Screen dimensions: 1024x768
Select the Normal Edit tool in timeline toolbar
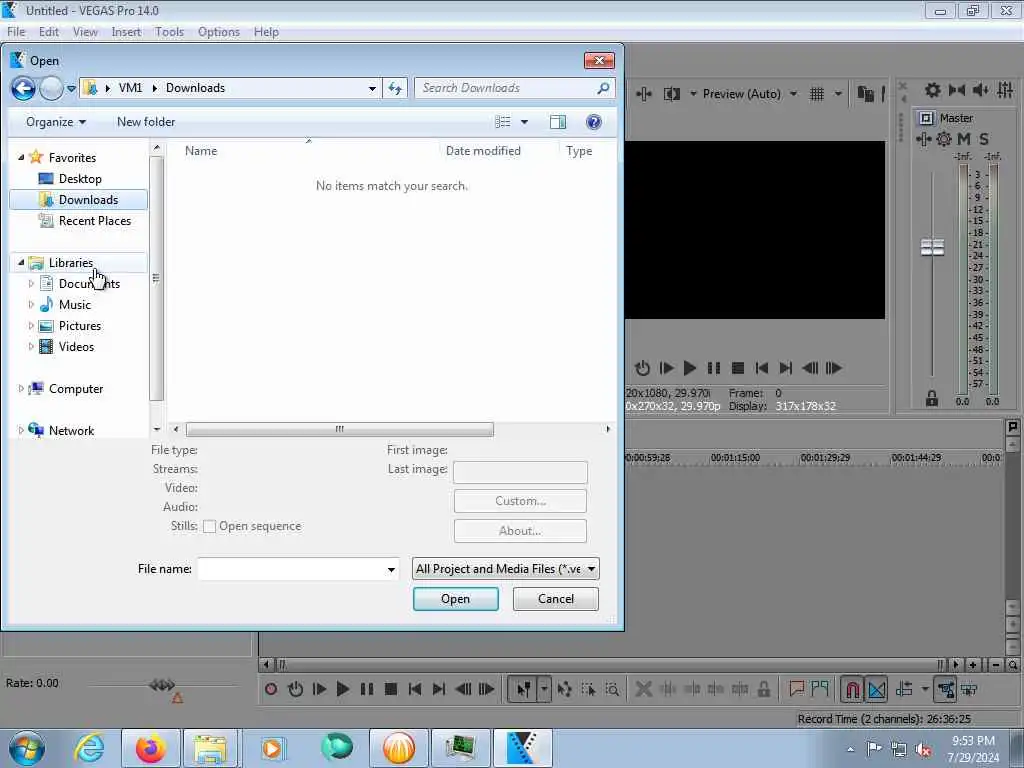523,689
